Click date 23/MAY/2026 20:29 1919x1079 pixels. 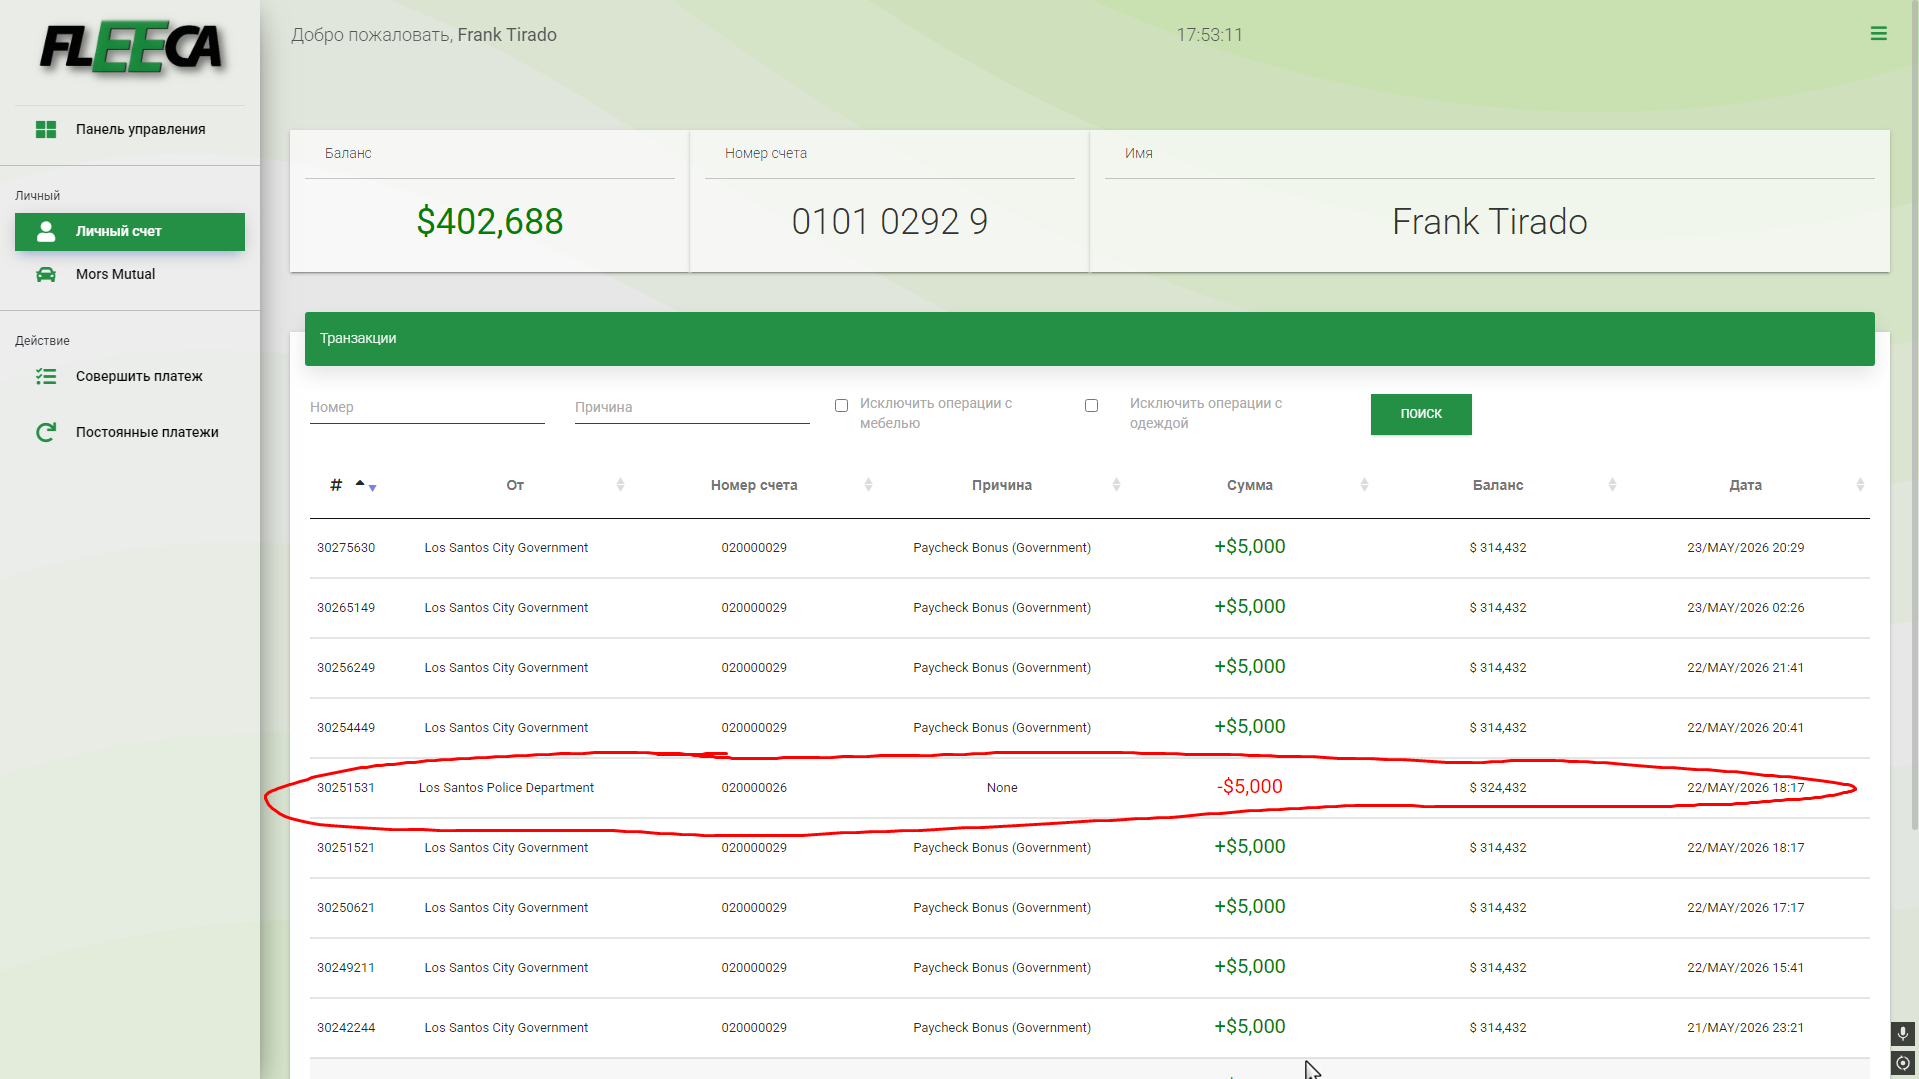coord(1746,548)
